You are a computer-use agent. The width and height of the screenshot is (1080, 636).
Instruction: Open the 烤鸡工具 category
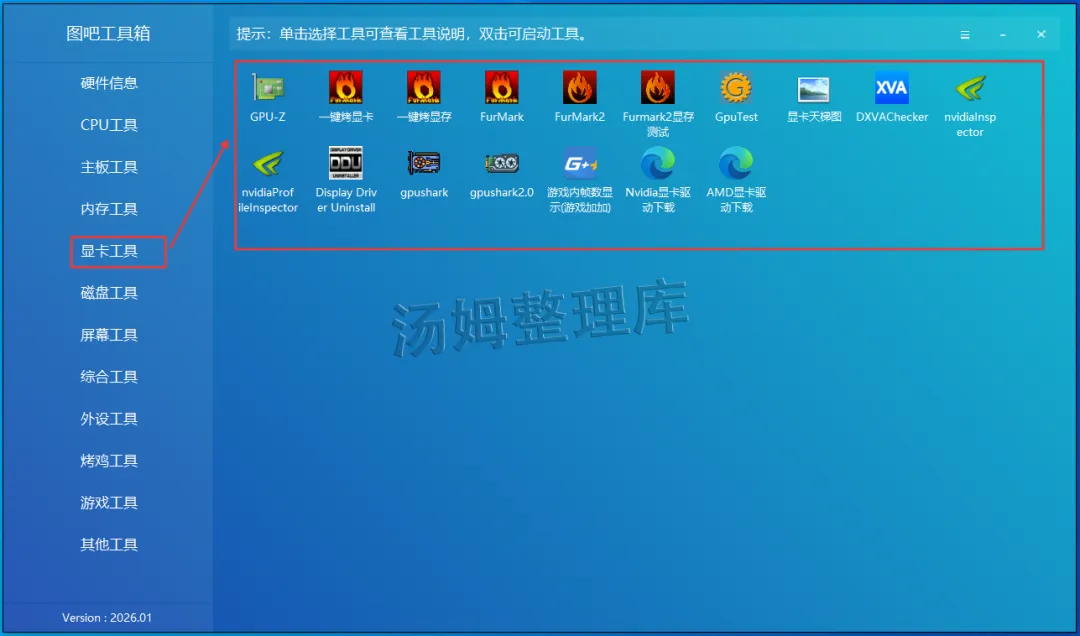pos(109,461)
